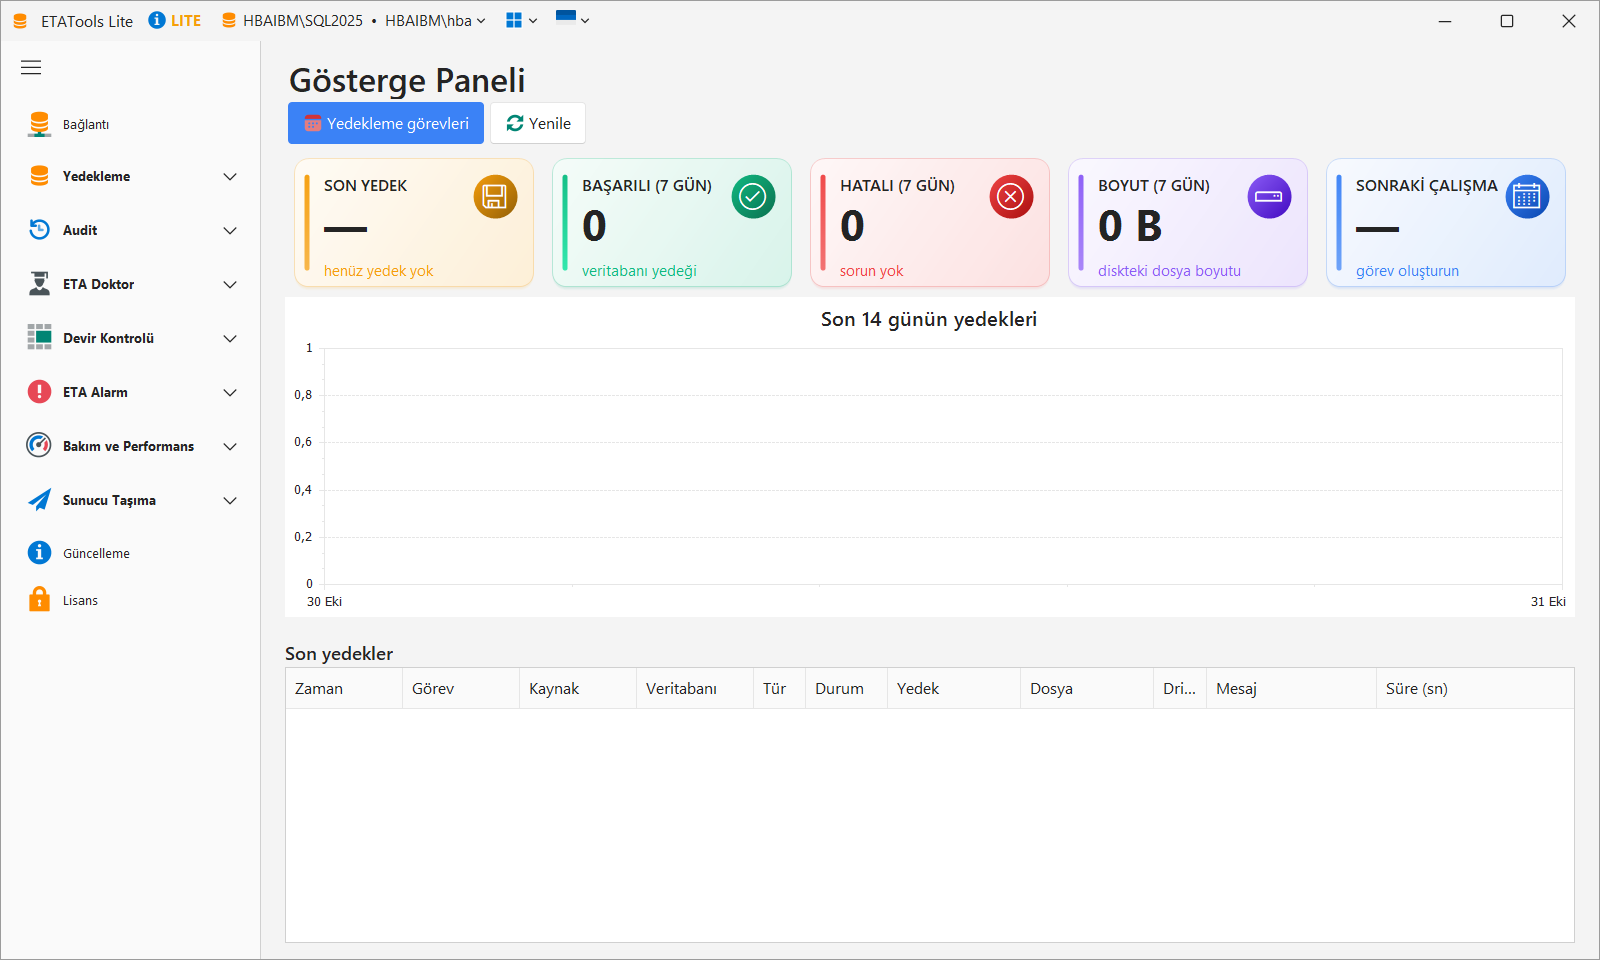Viewport: 1600px width, 960px height.
Task: Open the language flag dropdown
Action: (x=572, y=19)
